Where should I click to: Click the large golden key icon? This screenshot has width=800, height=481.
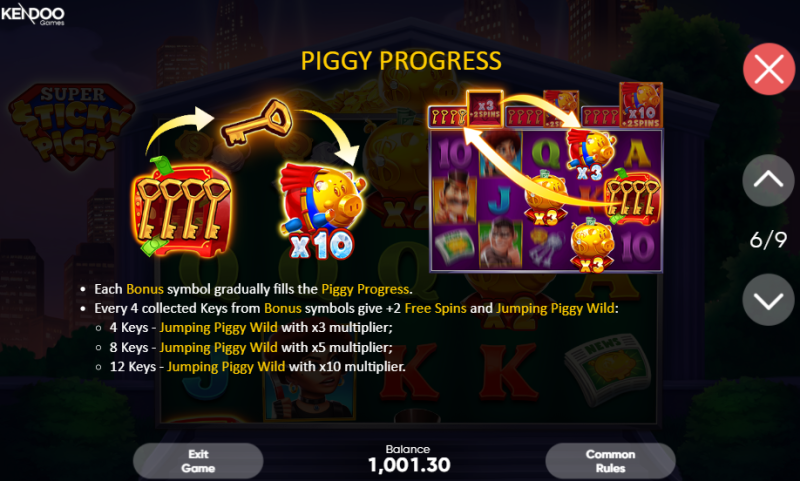coord(257,122)
